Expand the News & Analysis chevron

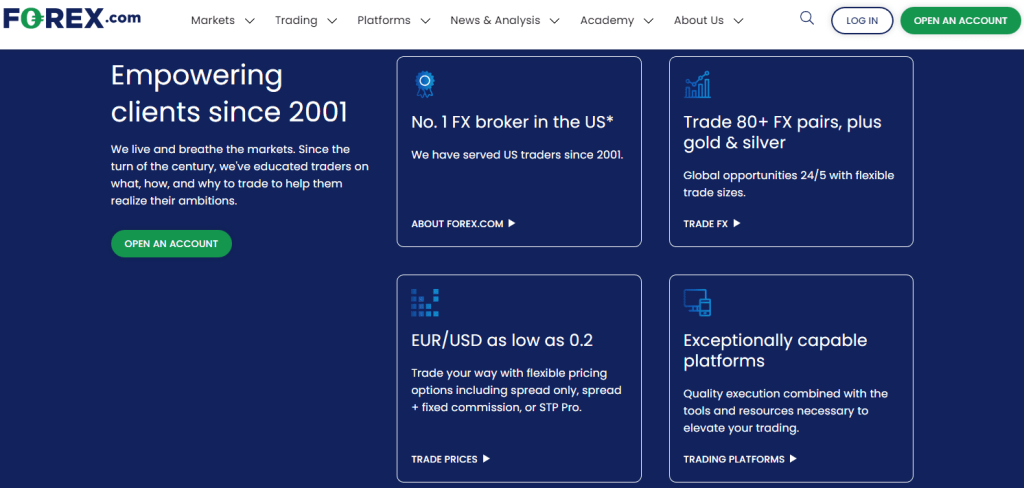point(554,21)
